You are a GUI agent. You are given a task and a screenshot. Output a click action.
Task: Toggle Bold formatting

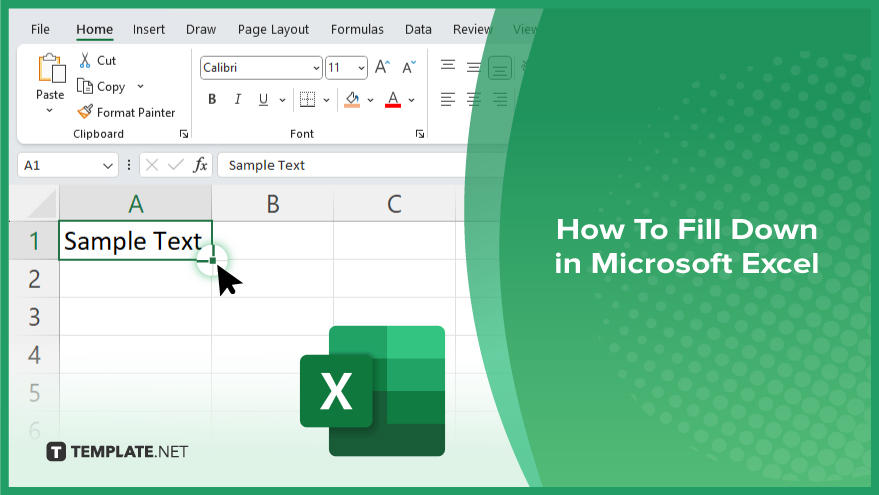212,99
